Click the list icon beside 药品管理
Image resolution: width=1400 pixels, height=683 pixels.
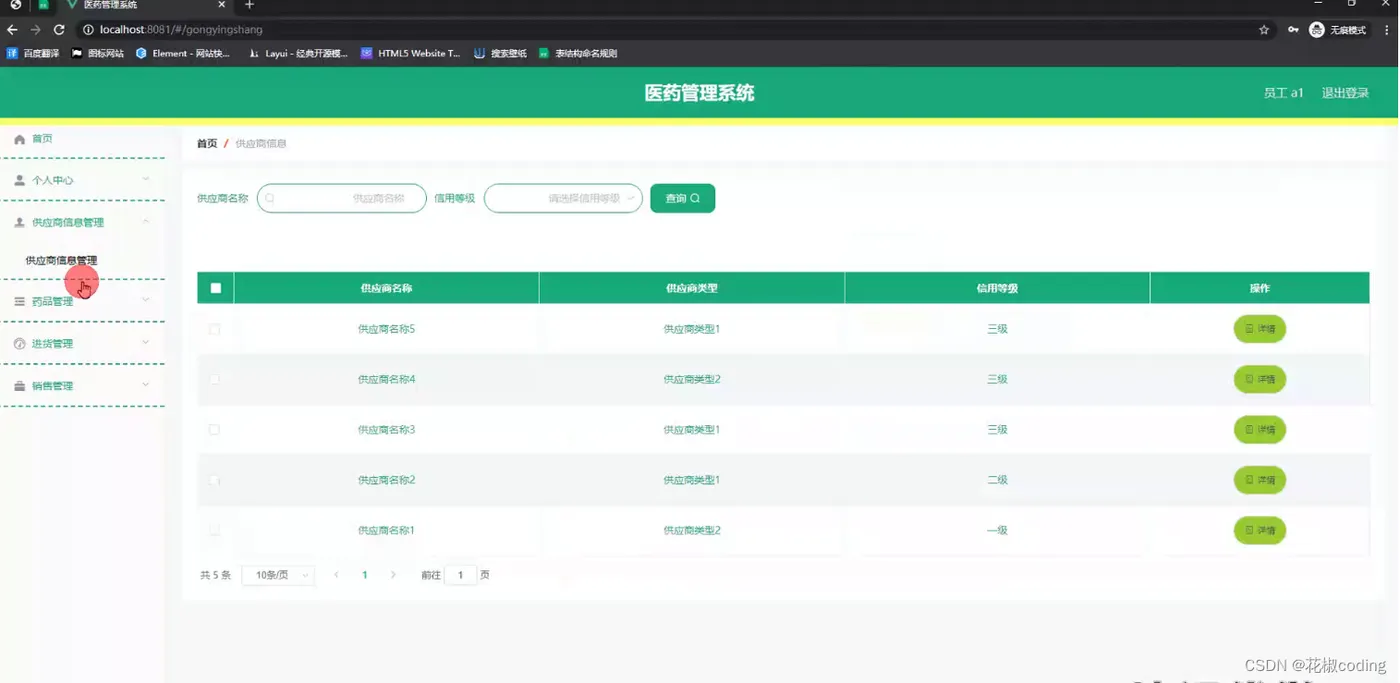pyautogui.click(x=19, y=301)
